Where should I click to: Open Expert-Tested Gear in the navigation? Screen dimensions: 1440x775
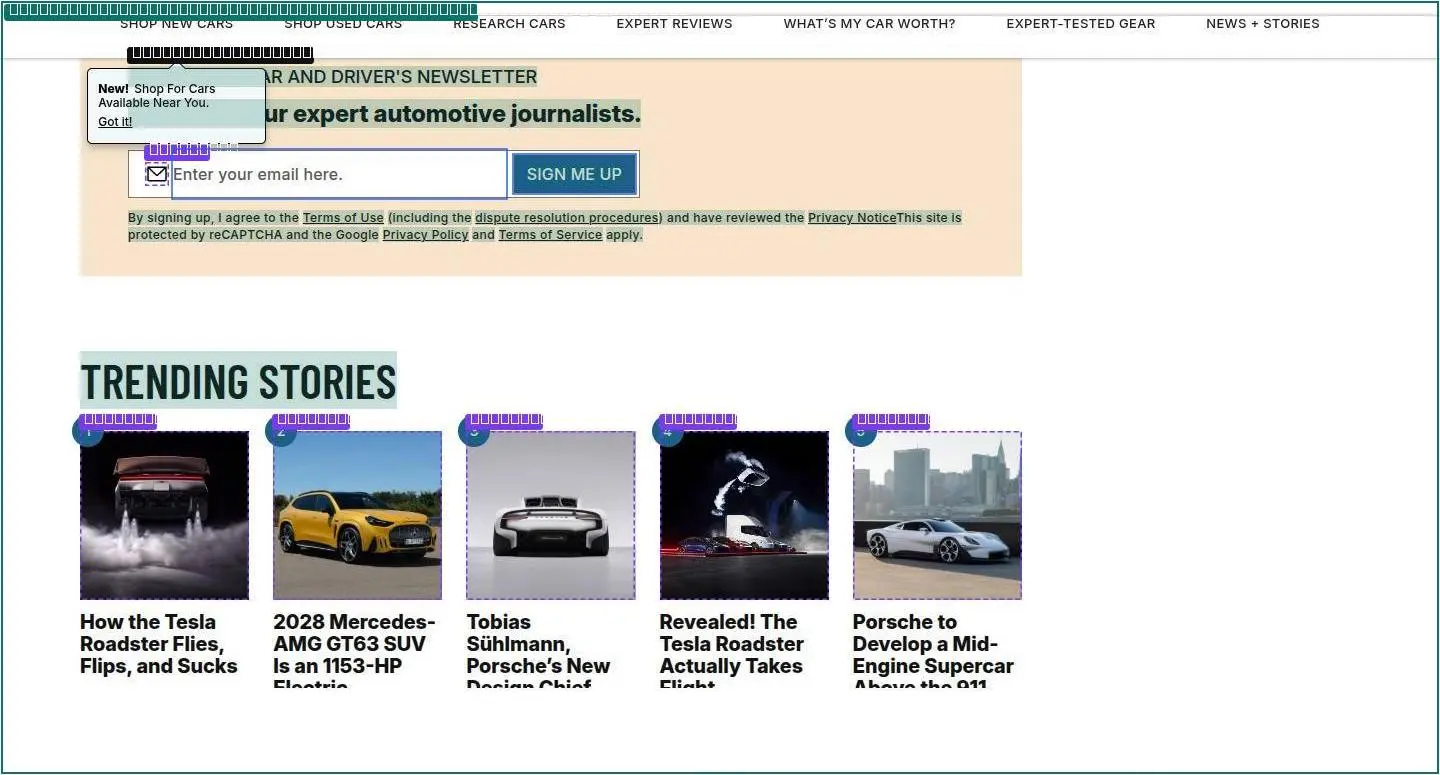(1081, 23)
